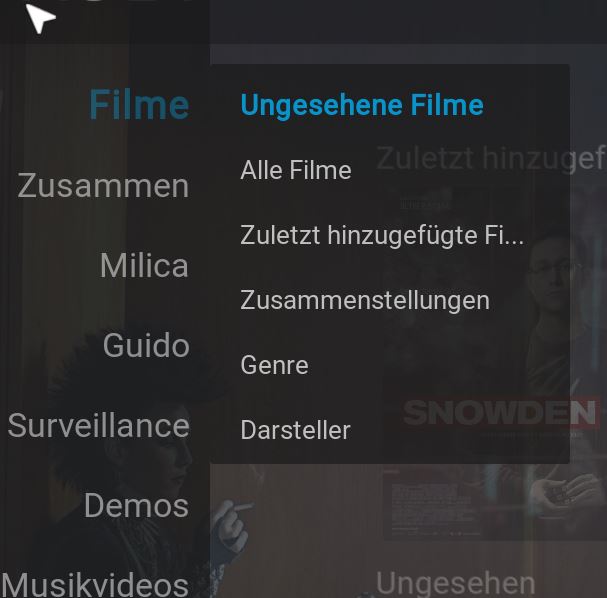Viewport: 607px width, 598px height.
Task: Click the Snowden movie poster title
Action: (x=499, y=413)
